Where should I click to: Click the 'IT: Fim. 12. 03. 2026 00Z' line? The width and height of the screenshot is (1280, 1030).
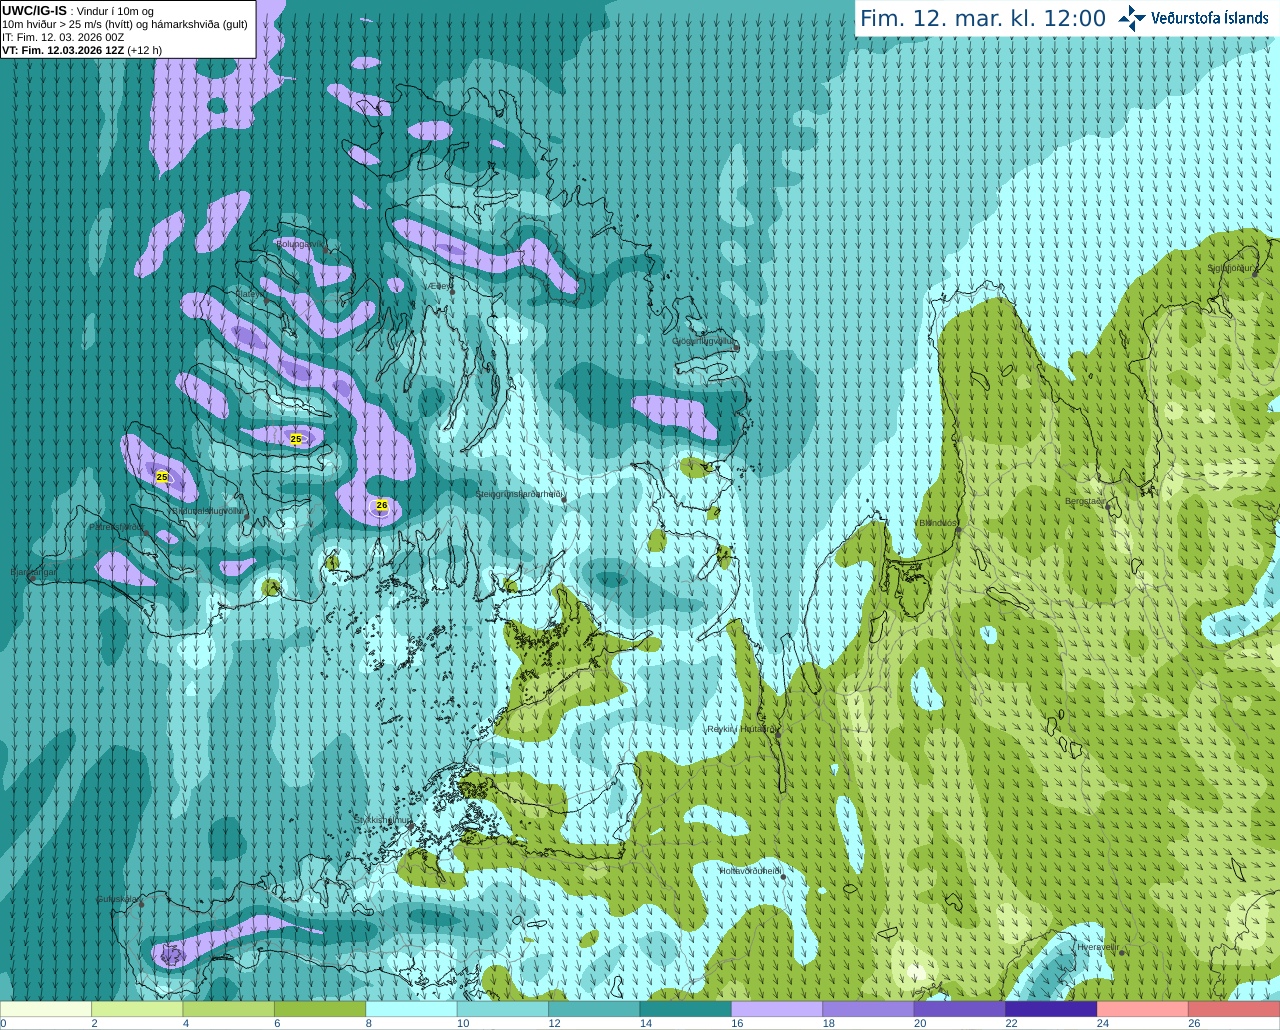pos(63,37)
